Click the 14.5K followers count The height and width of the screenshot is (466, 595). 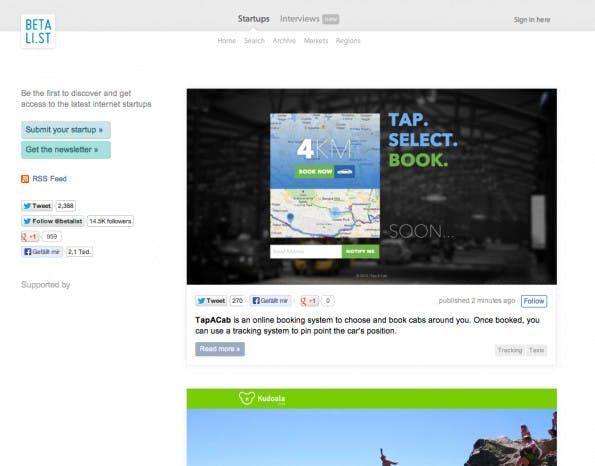[x=110, y=221]
